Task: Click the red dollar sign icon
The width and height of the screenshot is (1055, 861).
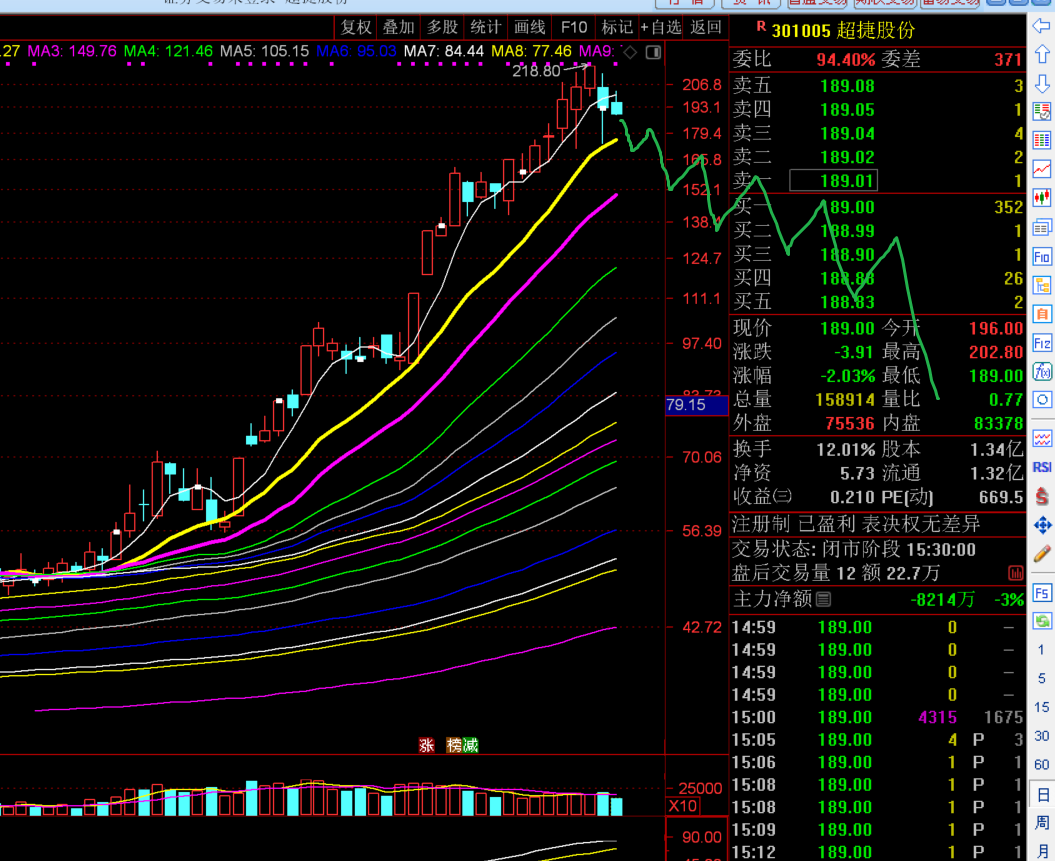Action: (1042, 496)
